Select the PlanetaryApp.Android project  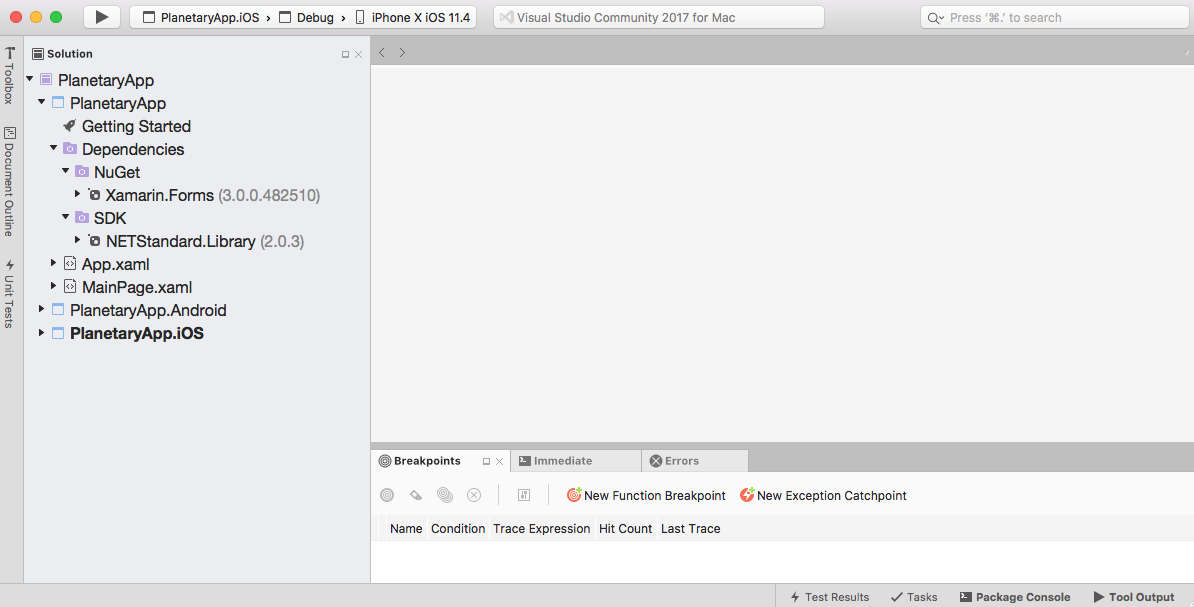click(x=148, y=310)
